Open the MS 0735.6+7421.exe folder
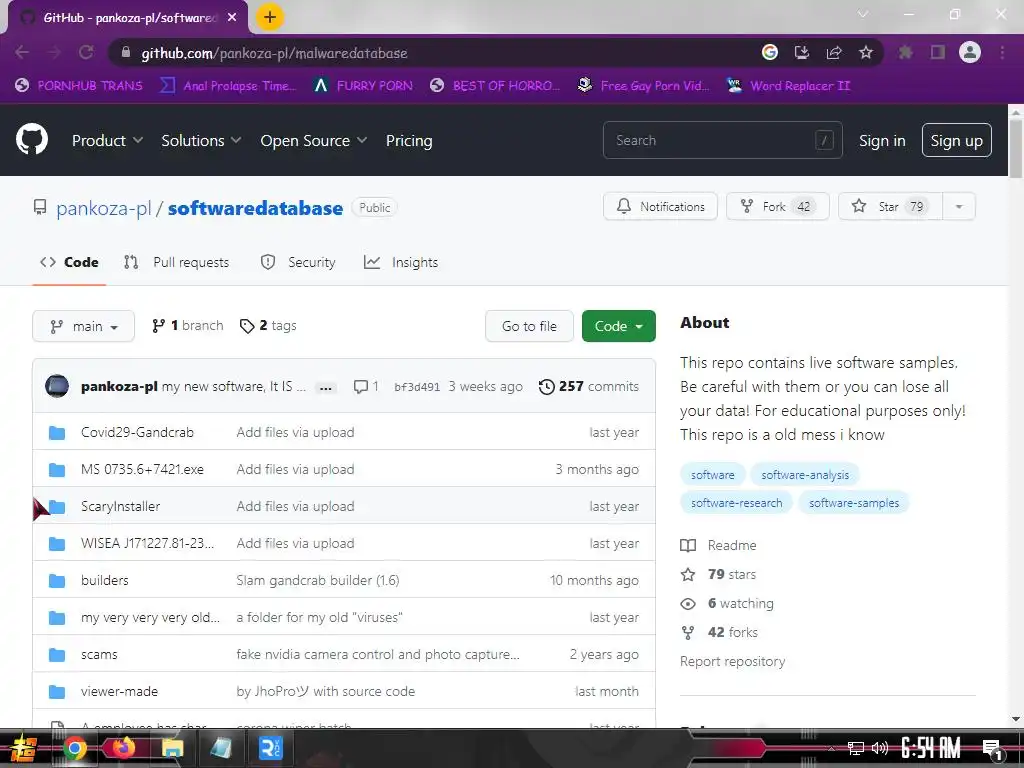Image resolution: width=1024 pixels, height=768 pixels. click(142, 469)
